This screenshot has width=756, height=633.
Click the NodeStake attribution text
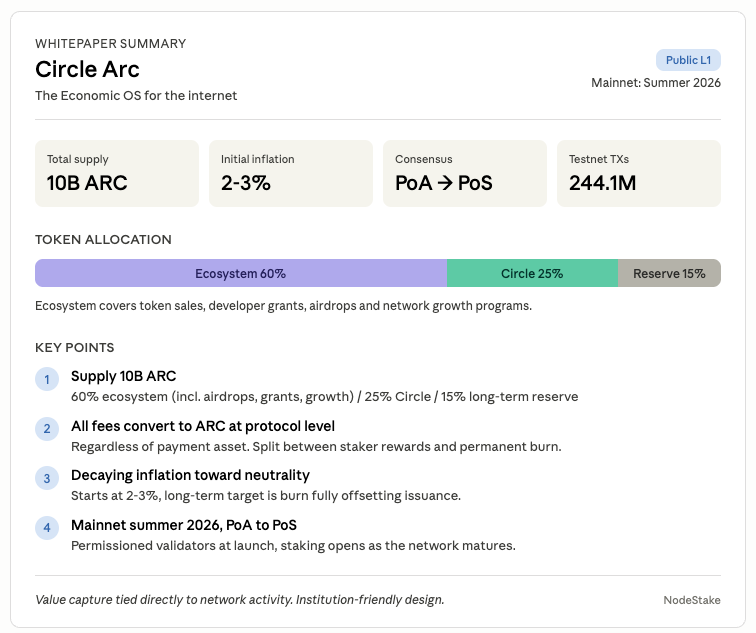point(692,600)
